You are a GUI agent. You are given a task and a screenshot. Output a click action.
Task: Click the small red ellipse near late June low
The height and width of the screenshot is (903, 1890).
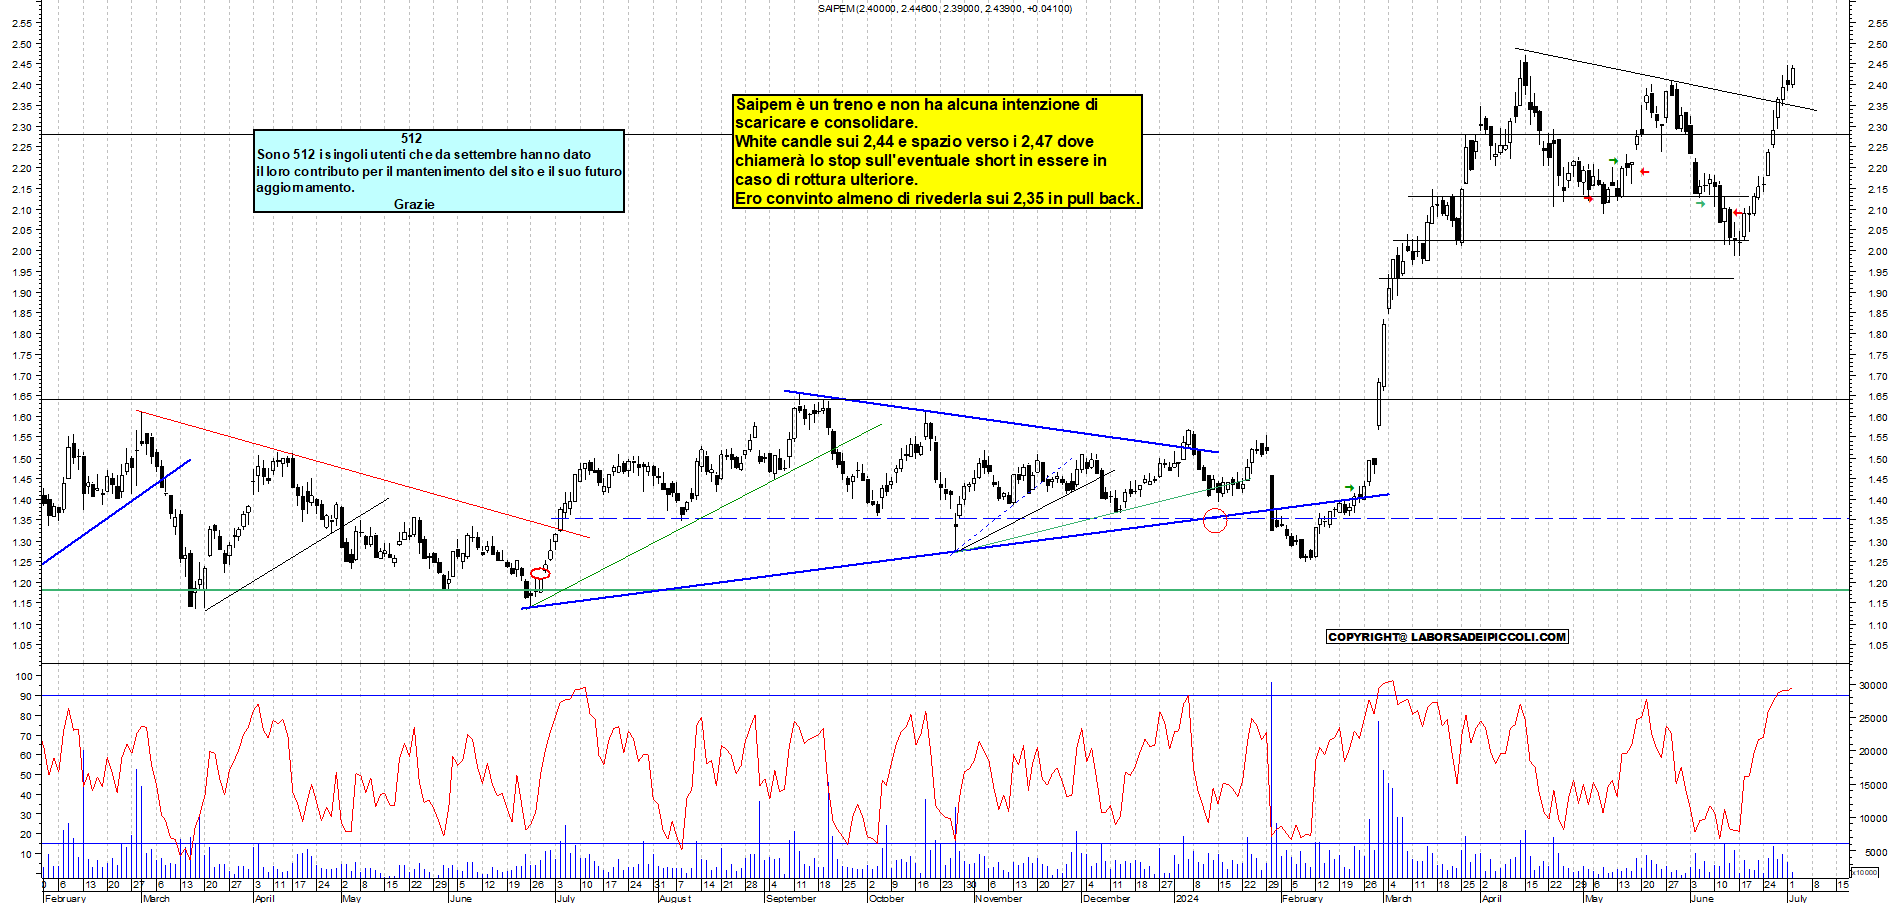tap(540, 574)
